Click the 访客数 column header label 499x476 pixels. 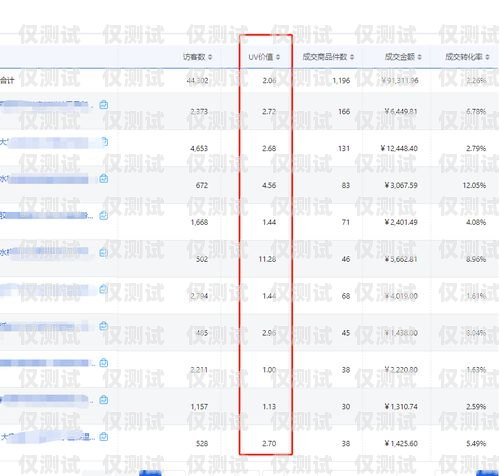click(x=194, y=57)
